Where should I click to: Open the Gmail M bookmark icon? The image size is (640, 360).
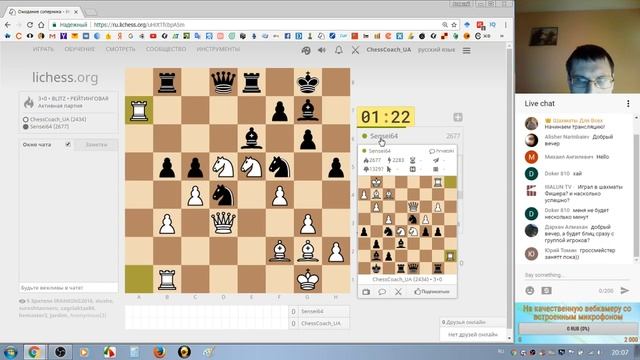click(52, 36)
